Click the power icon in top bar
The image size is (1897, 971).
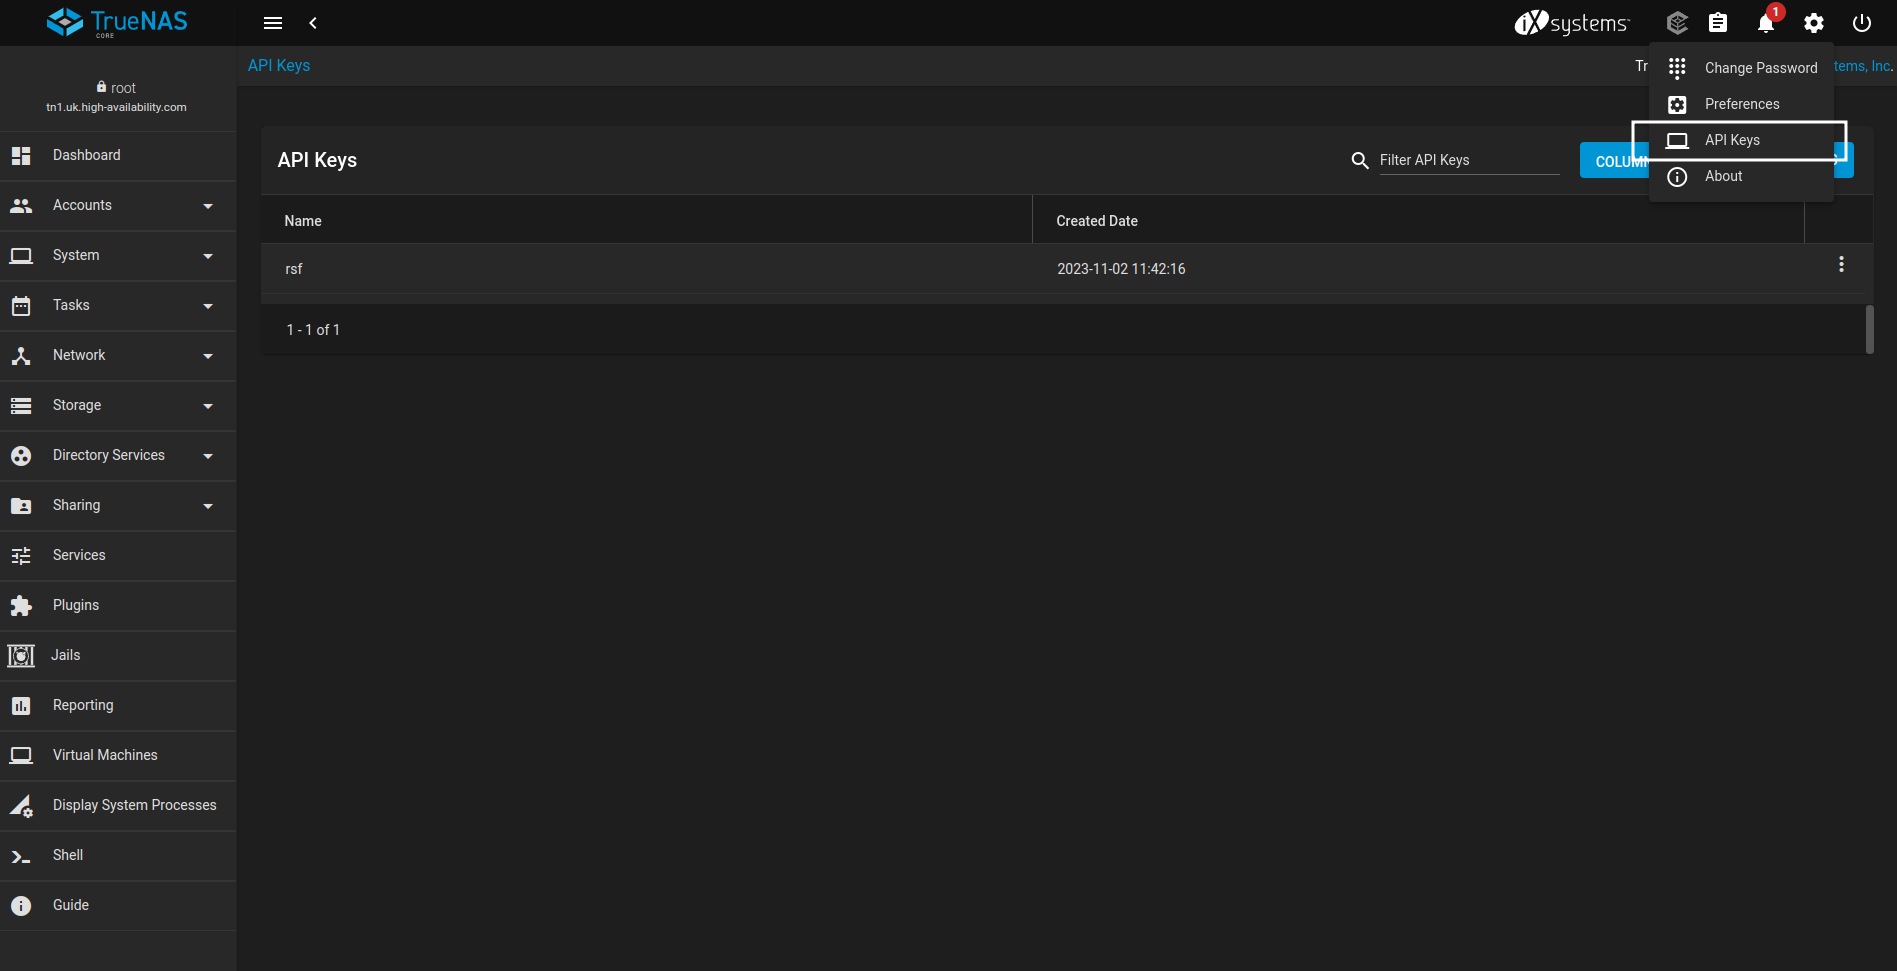pyautogui.click(x=1861, y=23)
